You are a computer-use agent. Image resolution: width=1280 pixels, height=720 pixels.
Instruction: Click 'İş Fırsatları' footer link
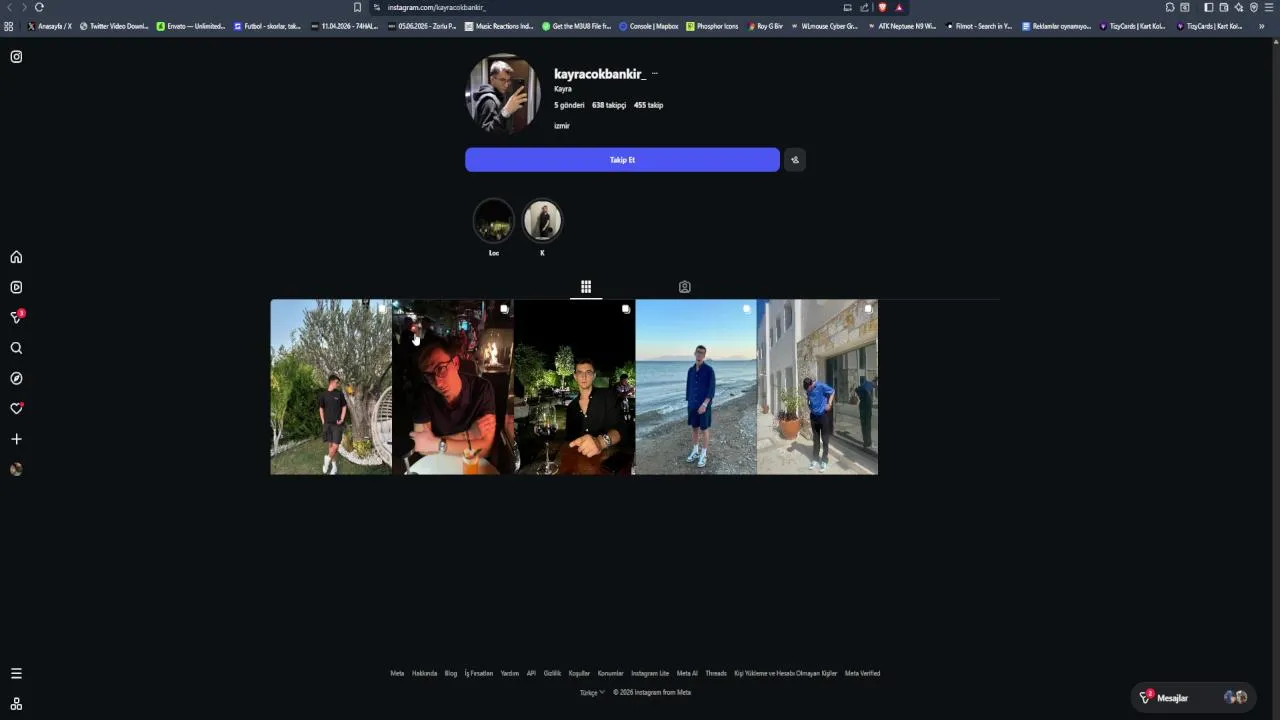[x=479, y=673]
